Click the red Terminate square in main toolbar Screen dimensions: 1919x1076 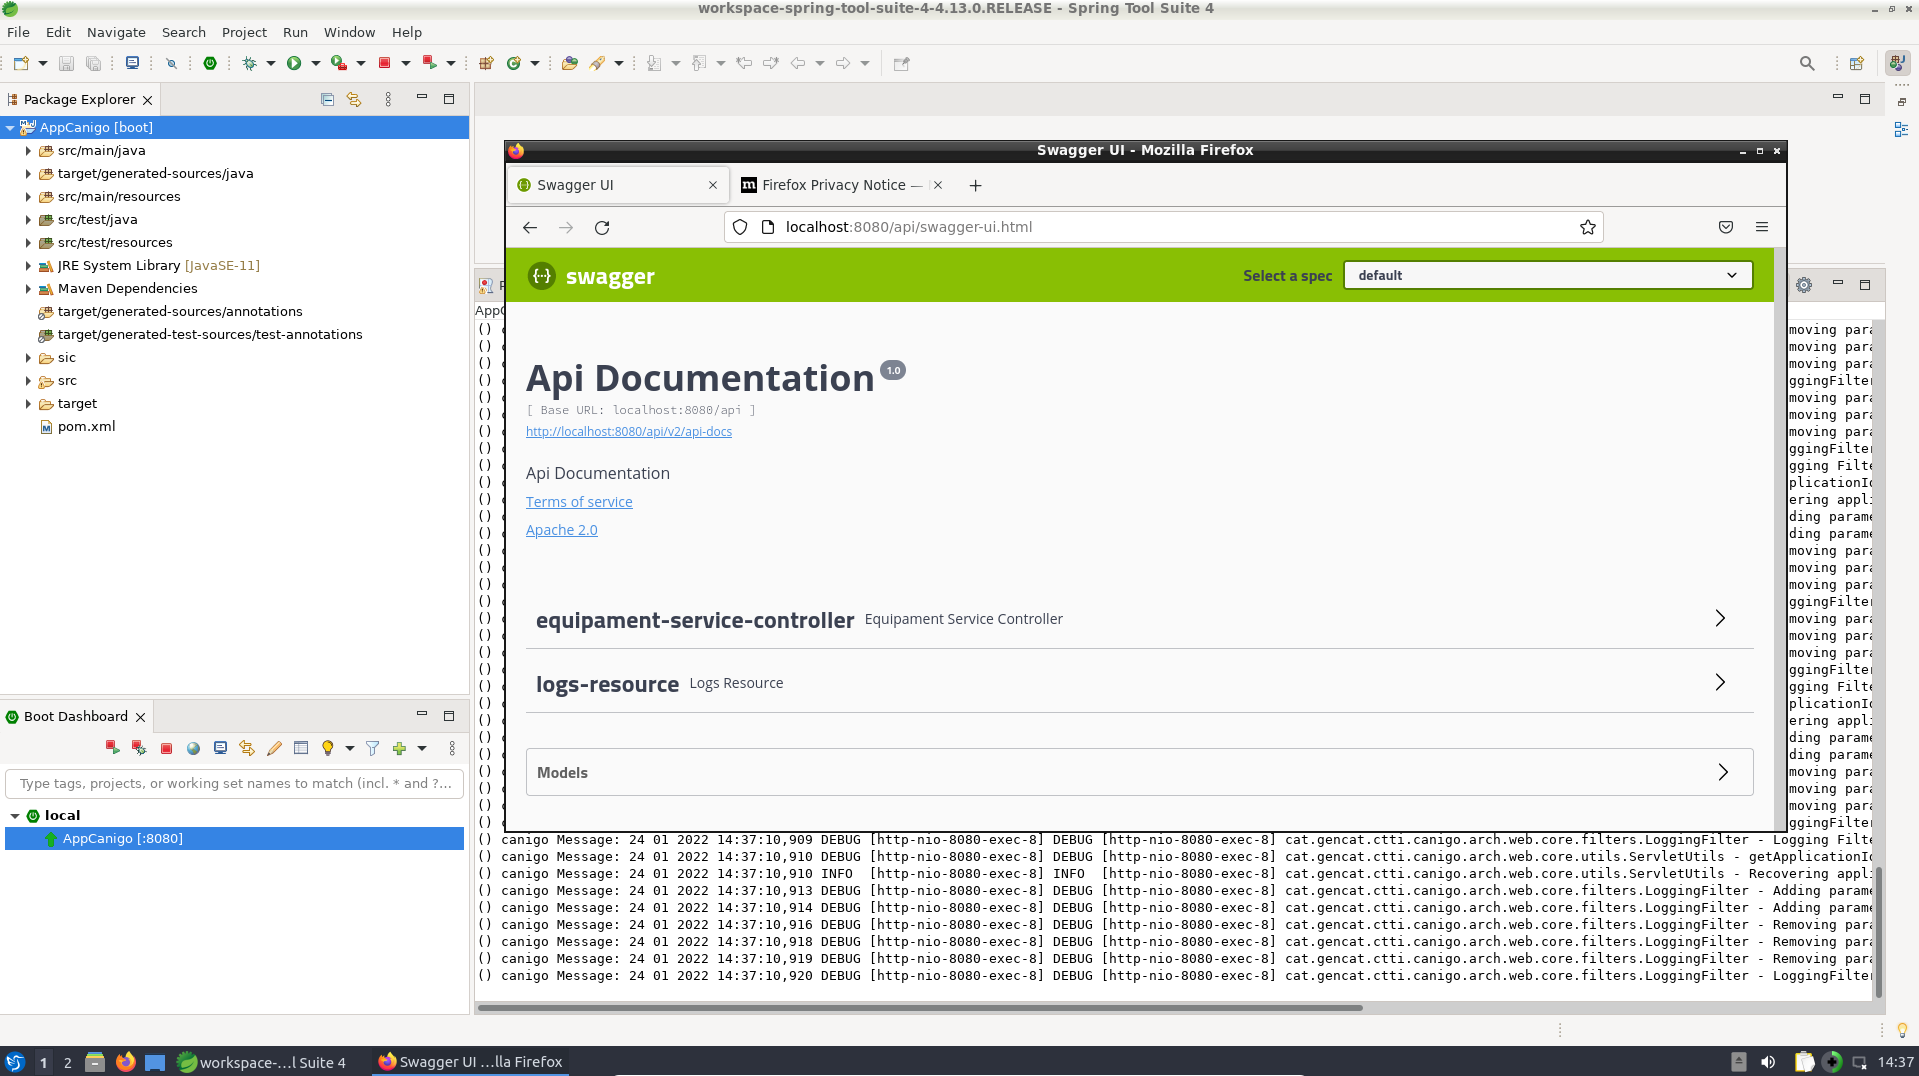[384, 63]
